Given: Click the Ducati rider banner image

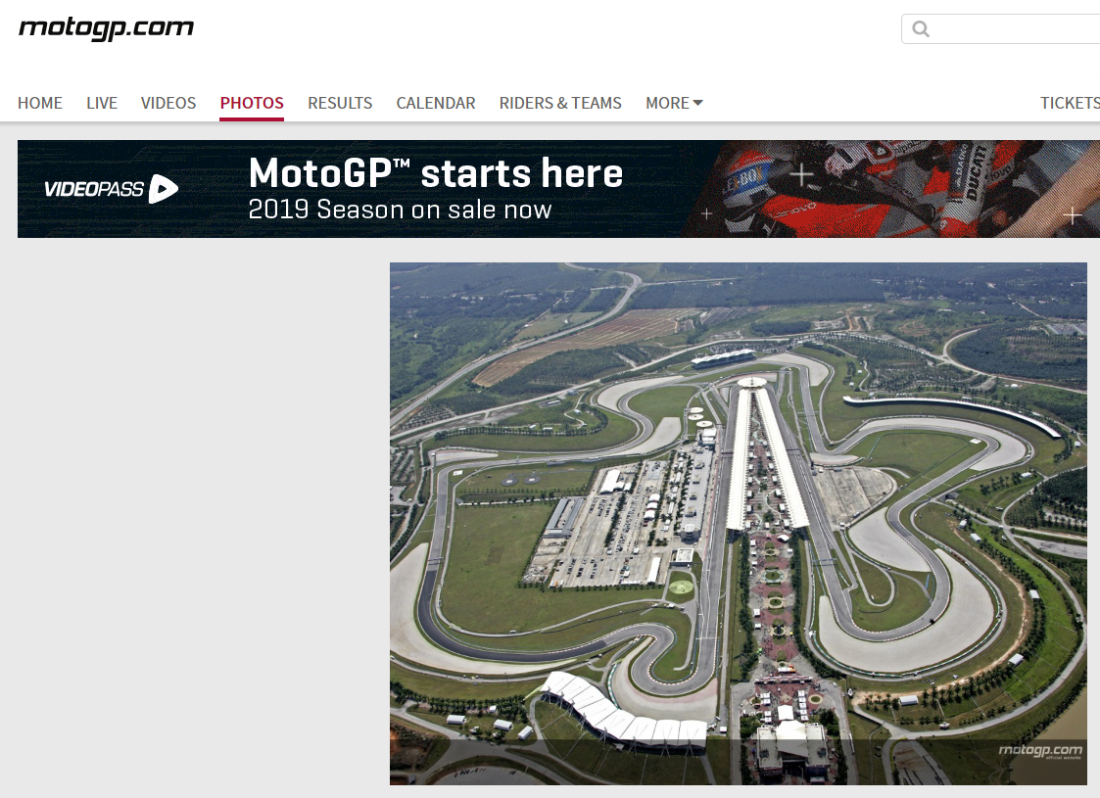Looking at the screenshot, I should pos(891,189).
